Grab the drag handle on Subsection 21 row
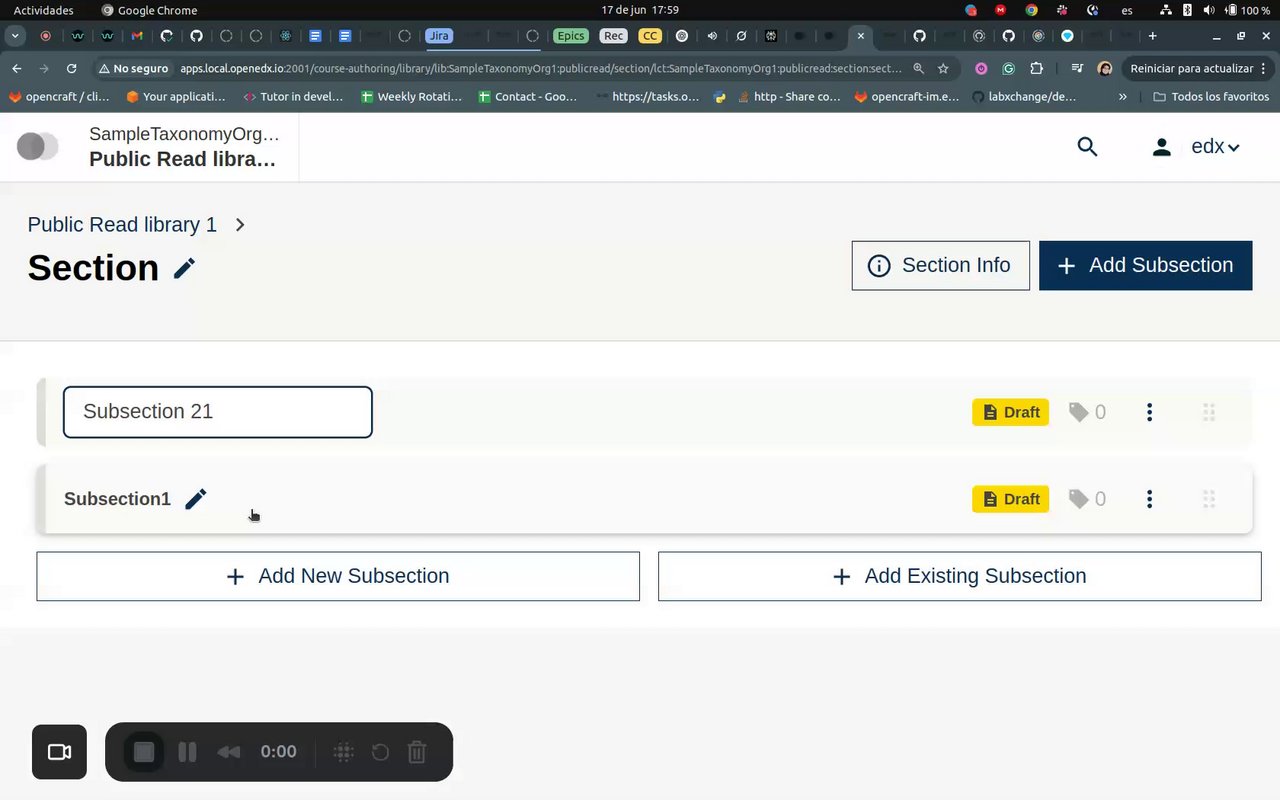Image resolution: width=1280 pixels, height=800 pixels. [1208, 412]
